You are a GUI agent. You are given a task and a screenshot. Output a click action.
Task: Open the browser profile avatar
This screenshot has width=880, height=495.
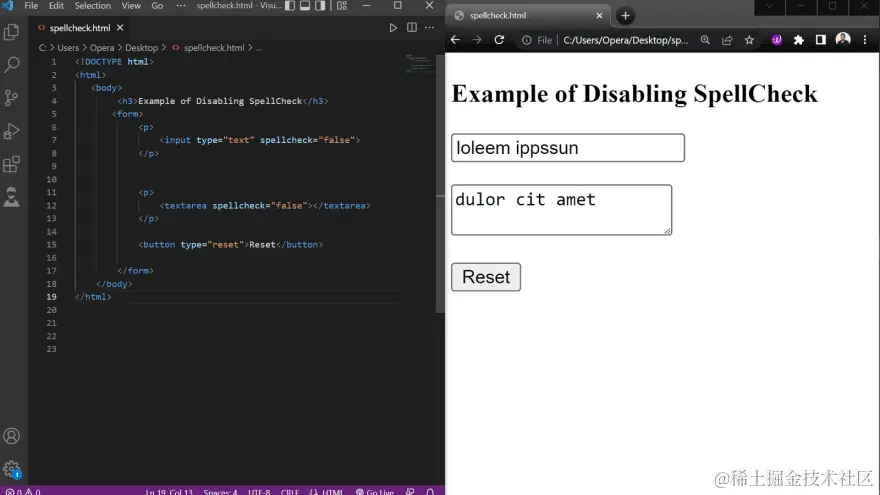click(x=843, y=39)
